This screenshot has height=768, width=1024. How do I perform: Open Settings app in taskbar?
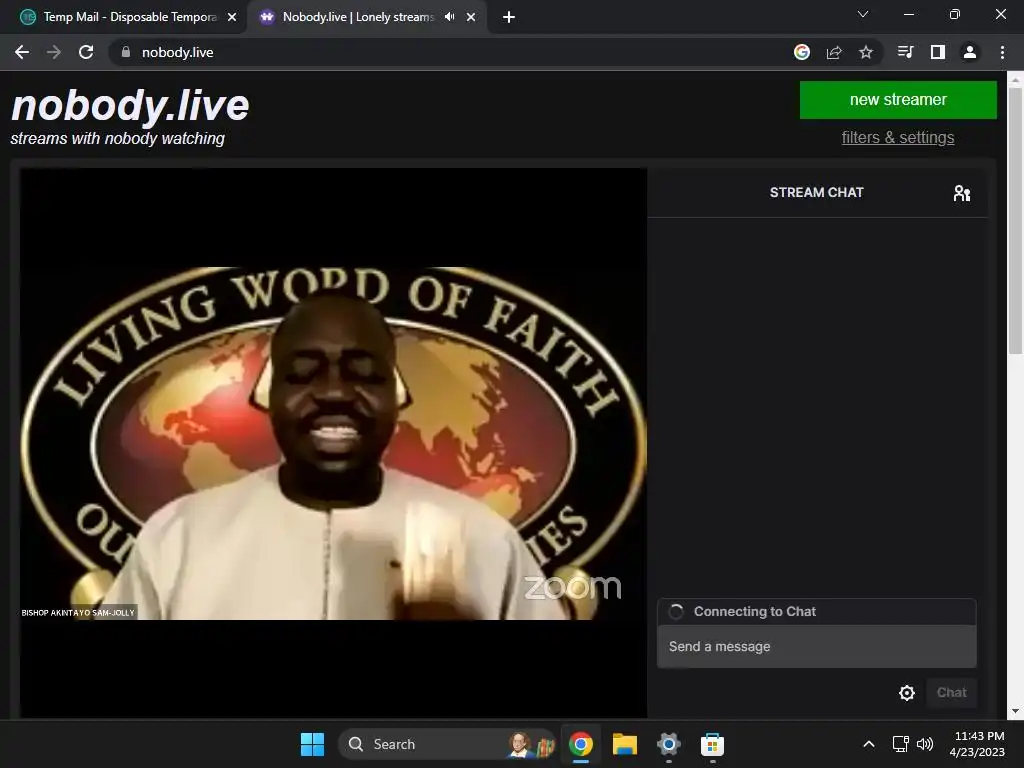(x=669, y=744)
